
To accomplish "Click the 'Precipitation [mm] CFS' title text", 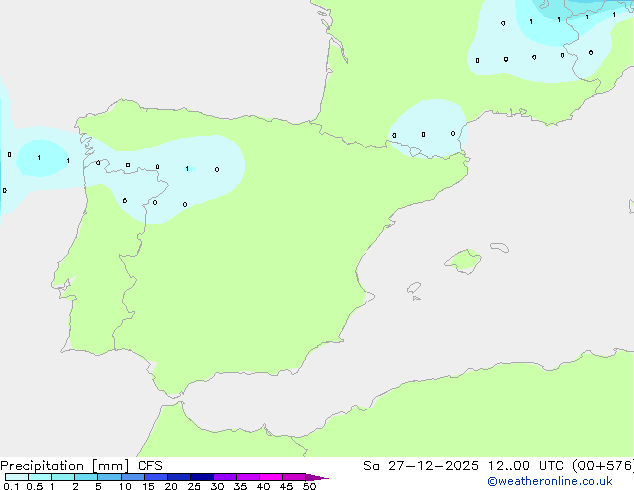I will click(x=81, y=466).
